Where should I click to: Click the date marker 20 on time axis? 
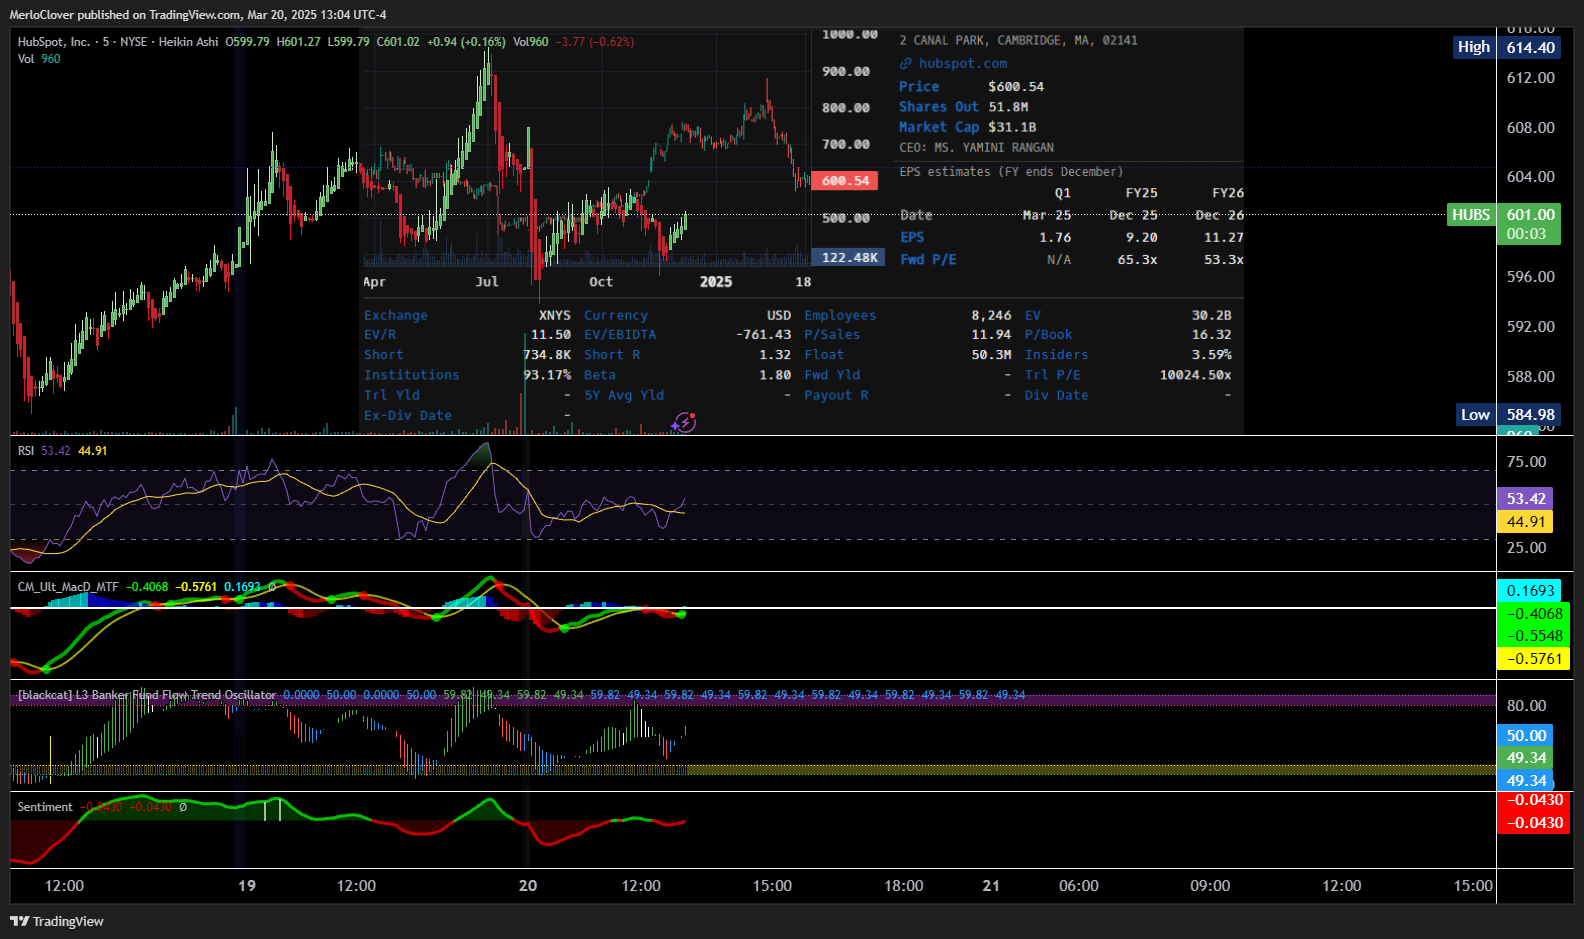(528, 886)
